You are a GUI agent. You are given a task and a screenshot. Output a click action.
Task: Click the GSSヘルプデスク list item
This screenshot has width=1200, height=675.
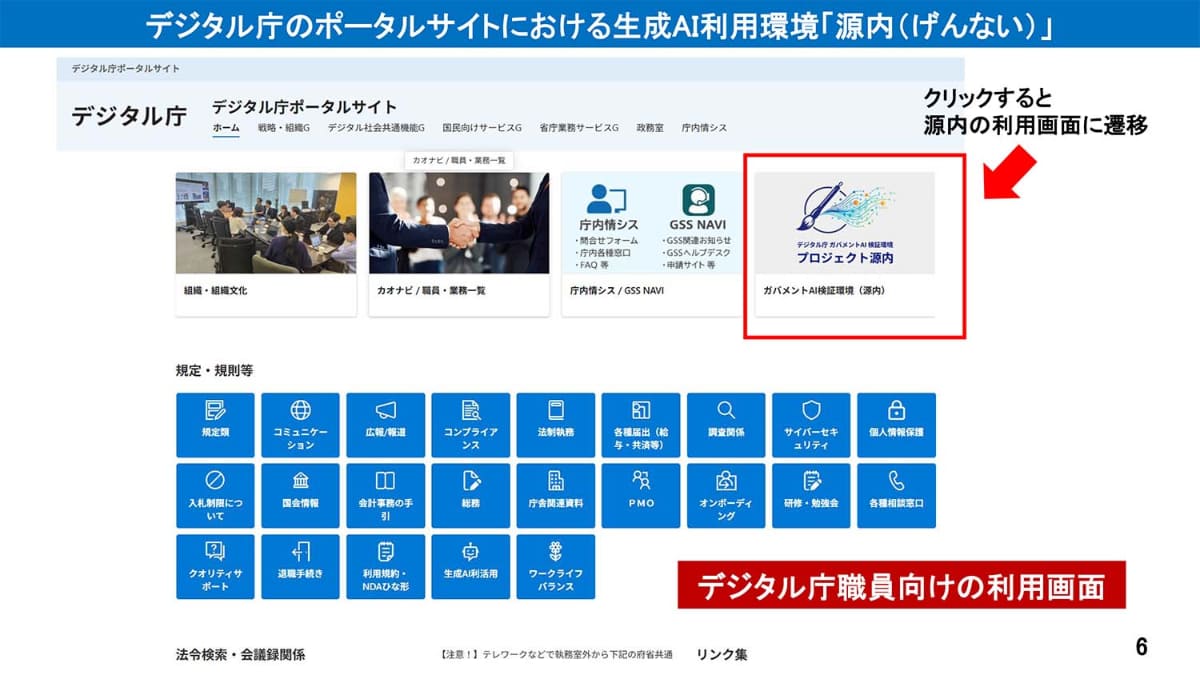pyautogui.click(x=697, y=253)
